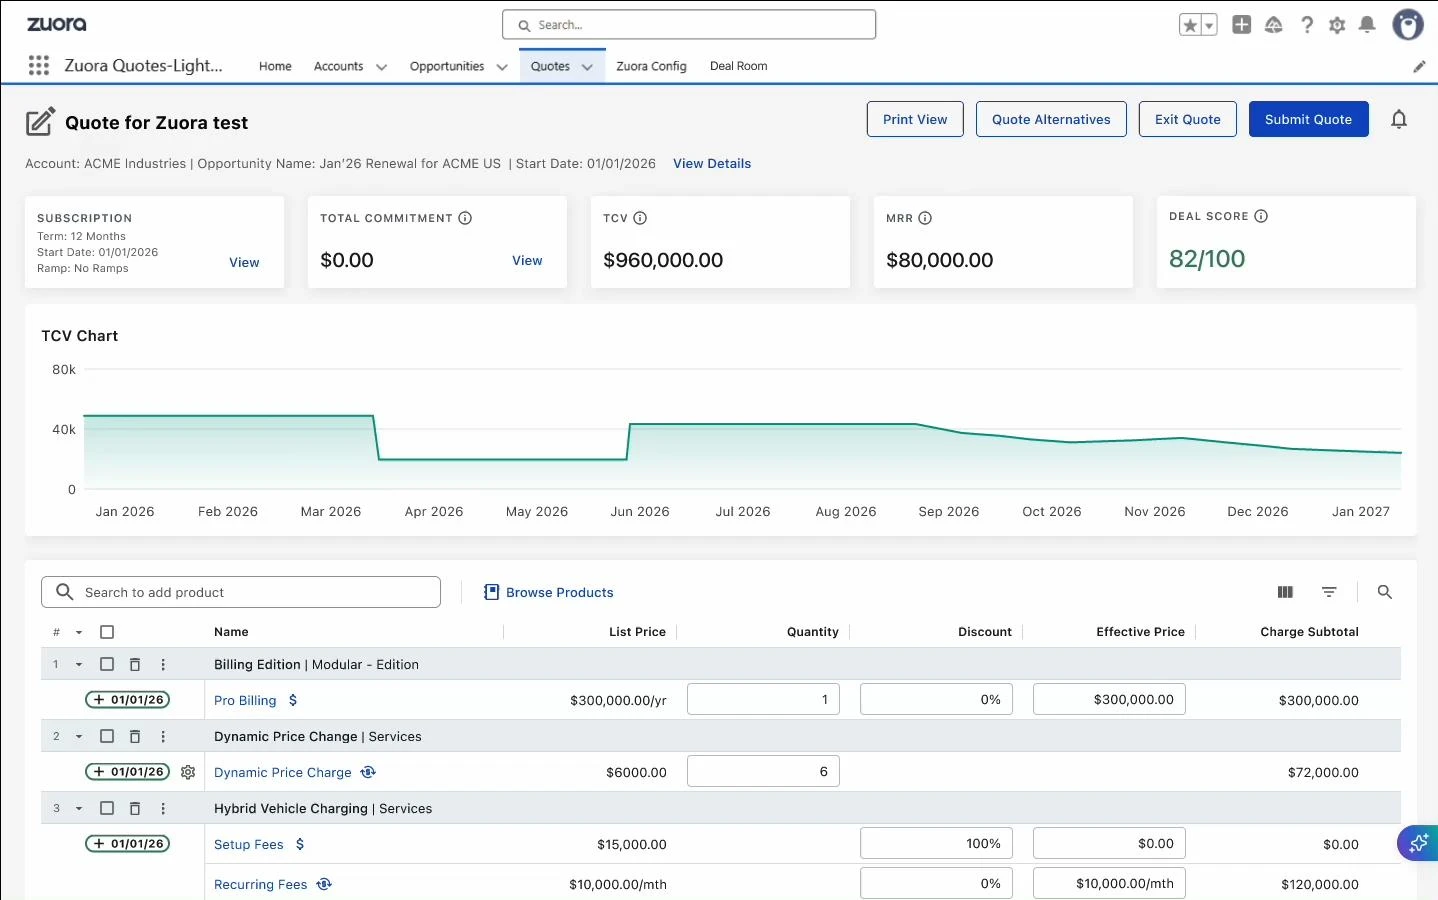The width and height of the screenshot is (1438, 900).
Task: Click the TCV info icon
Action: tap(640, 218)
